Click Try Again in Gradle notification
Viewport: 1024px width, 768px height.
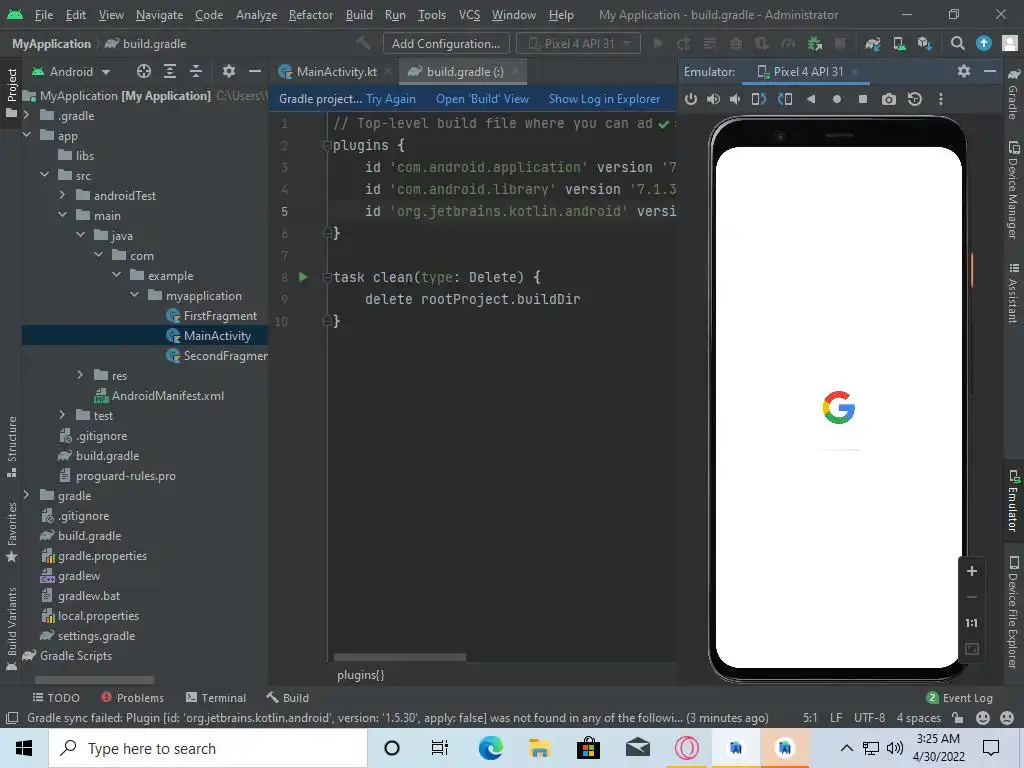pyautogui.click(x=391, y=99)
